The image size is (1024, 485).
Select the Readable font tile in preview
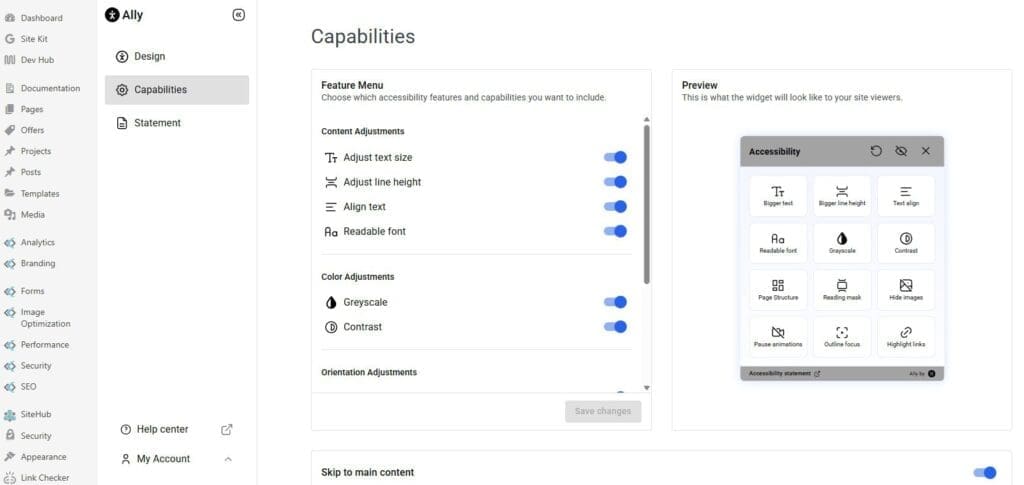tap(778, 243)
